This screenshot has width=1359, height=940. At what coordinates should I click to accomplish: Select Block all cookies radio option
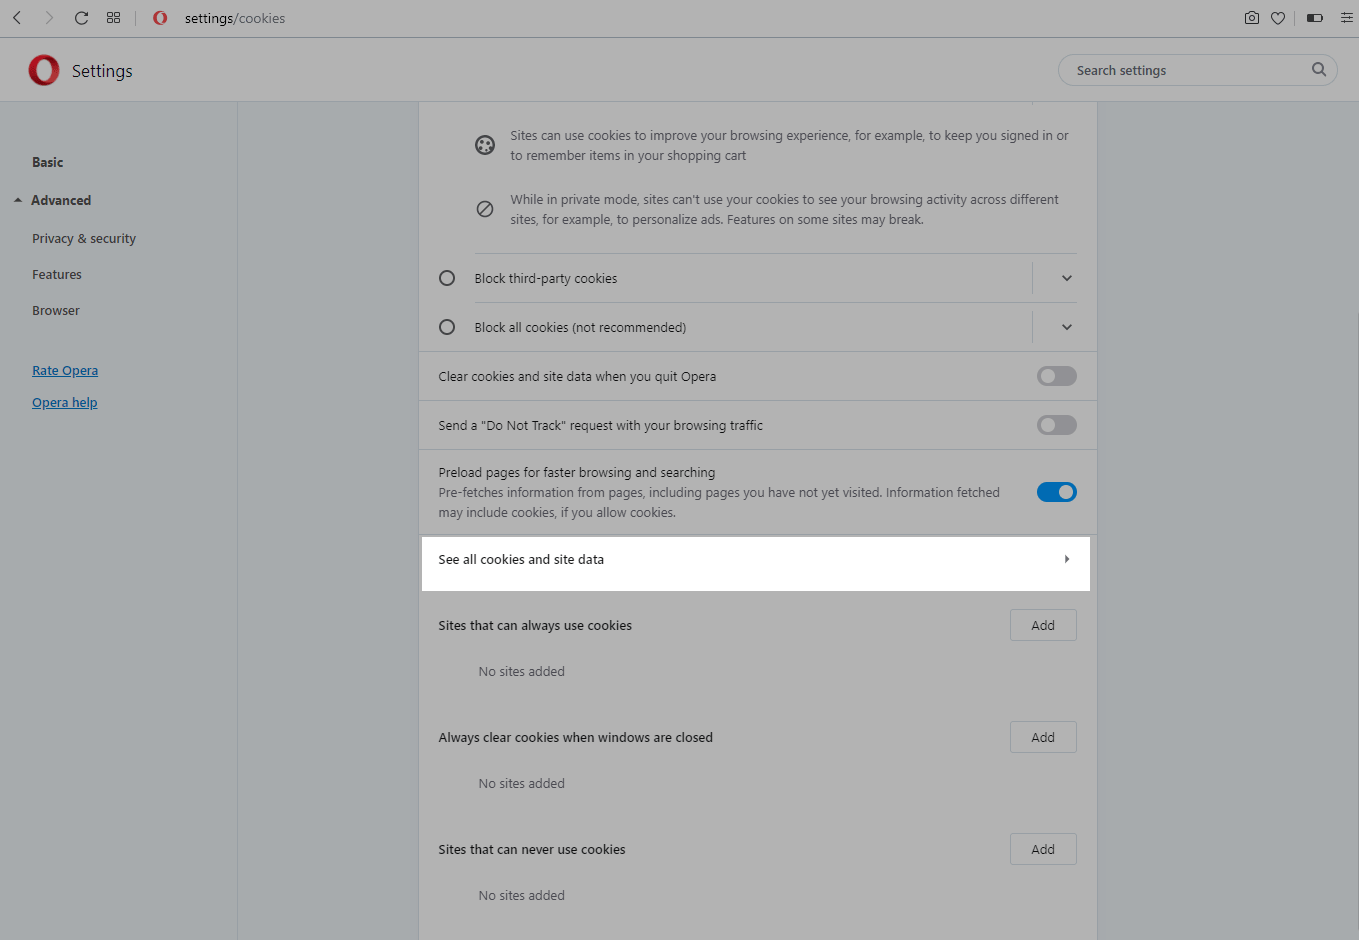tap(447, 327)
